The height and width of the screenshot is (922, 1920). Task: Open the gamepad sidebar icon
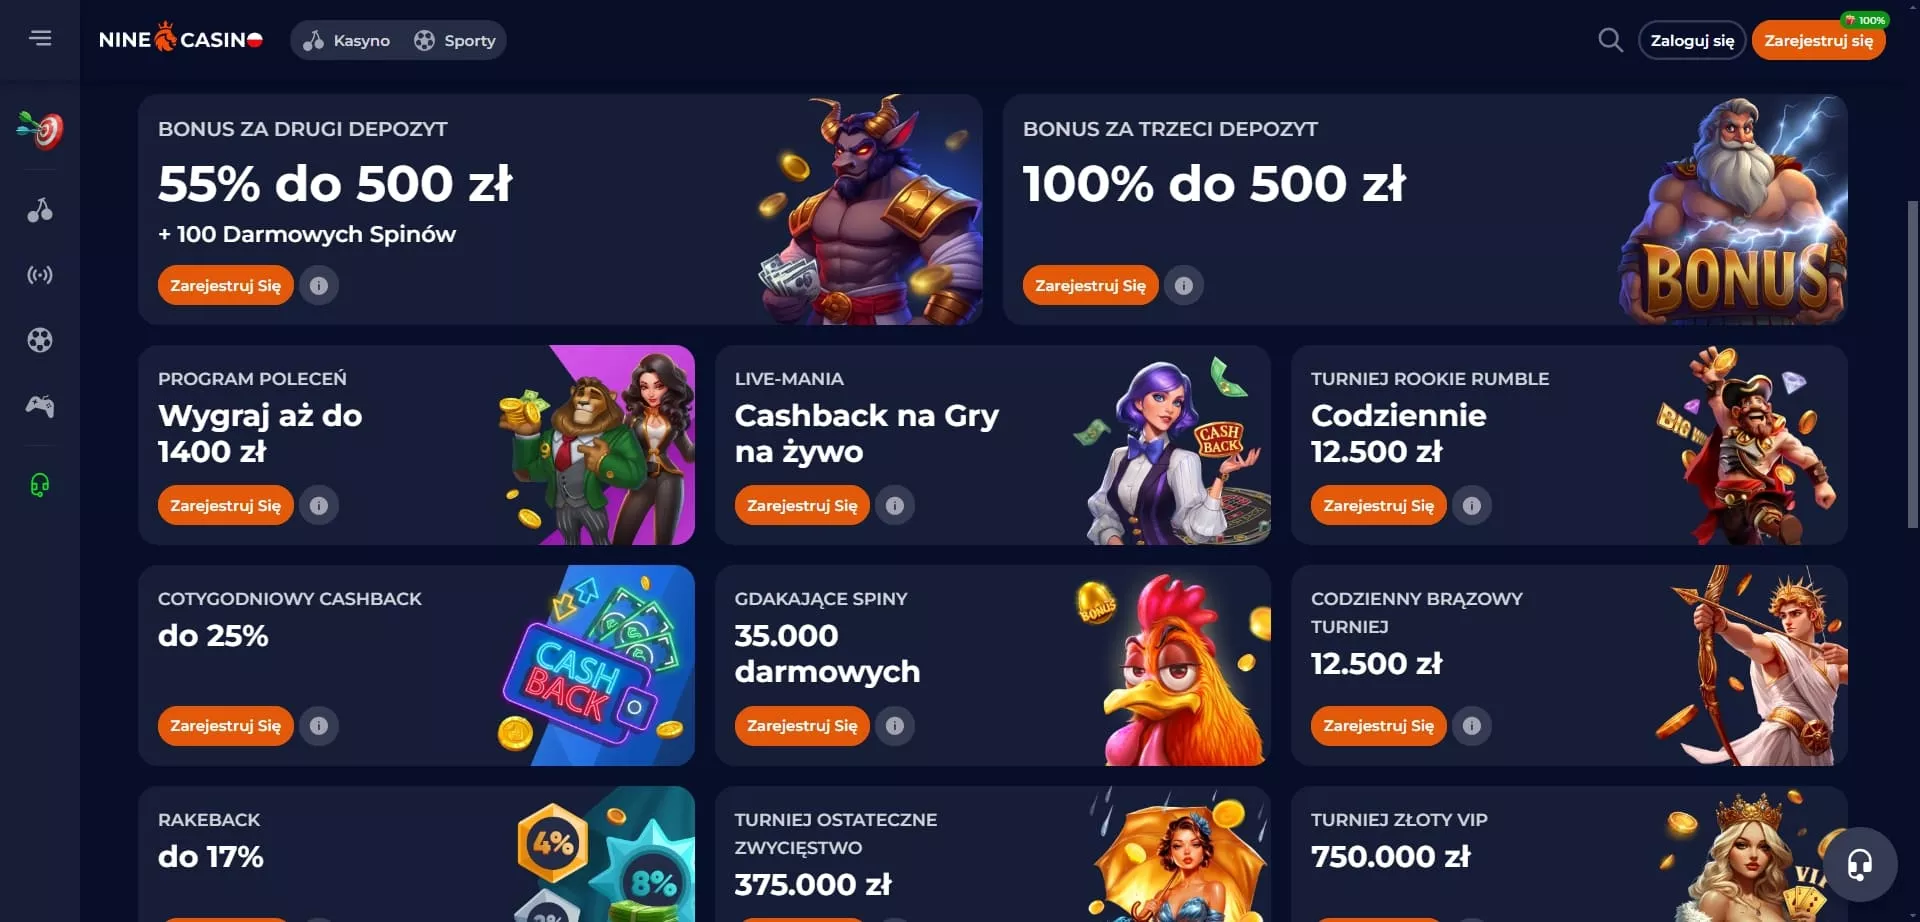pos(40,406)
